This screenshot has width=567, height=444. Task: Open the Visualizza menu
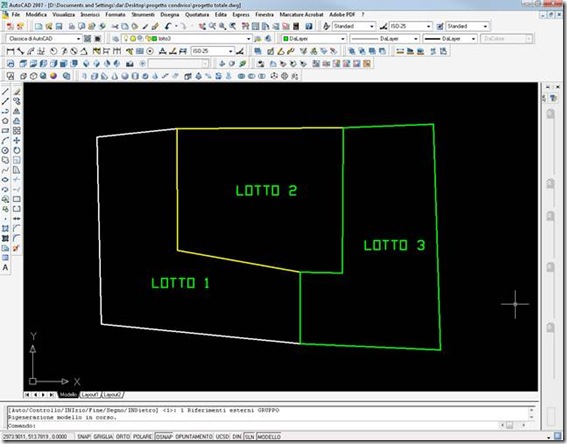coord(64,15)
